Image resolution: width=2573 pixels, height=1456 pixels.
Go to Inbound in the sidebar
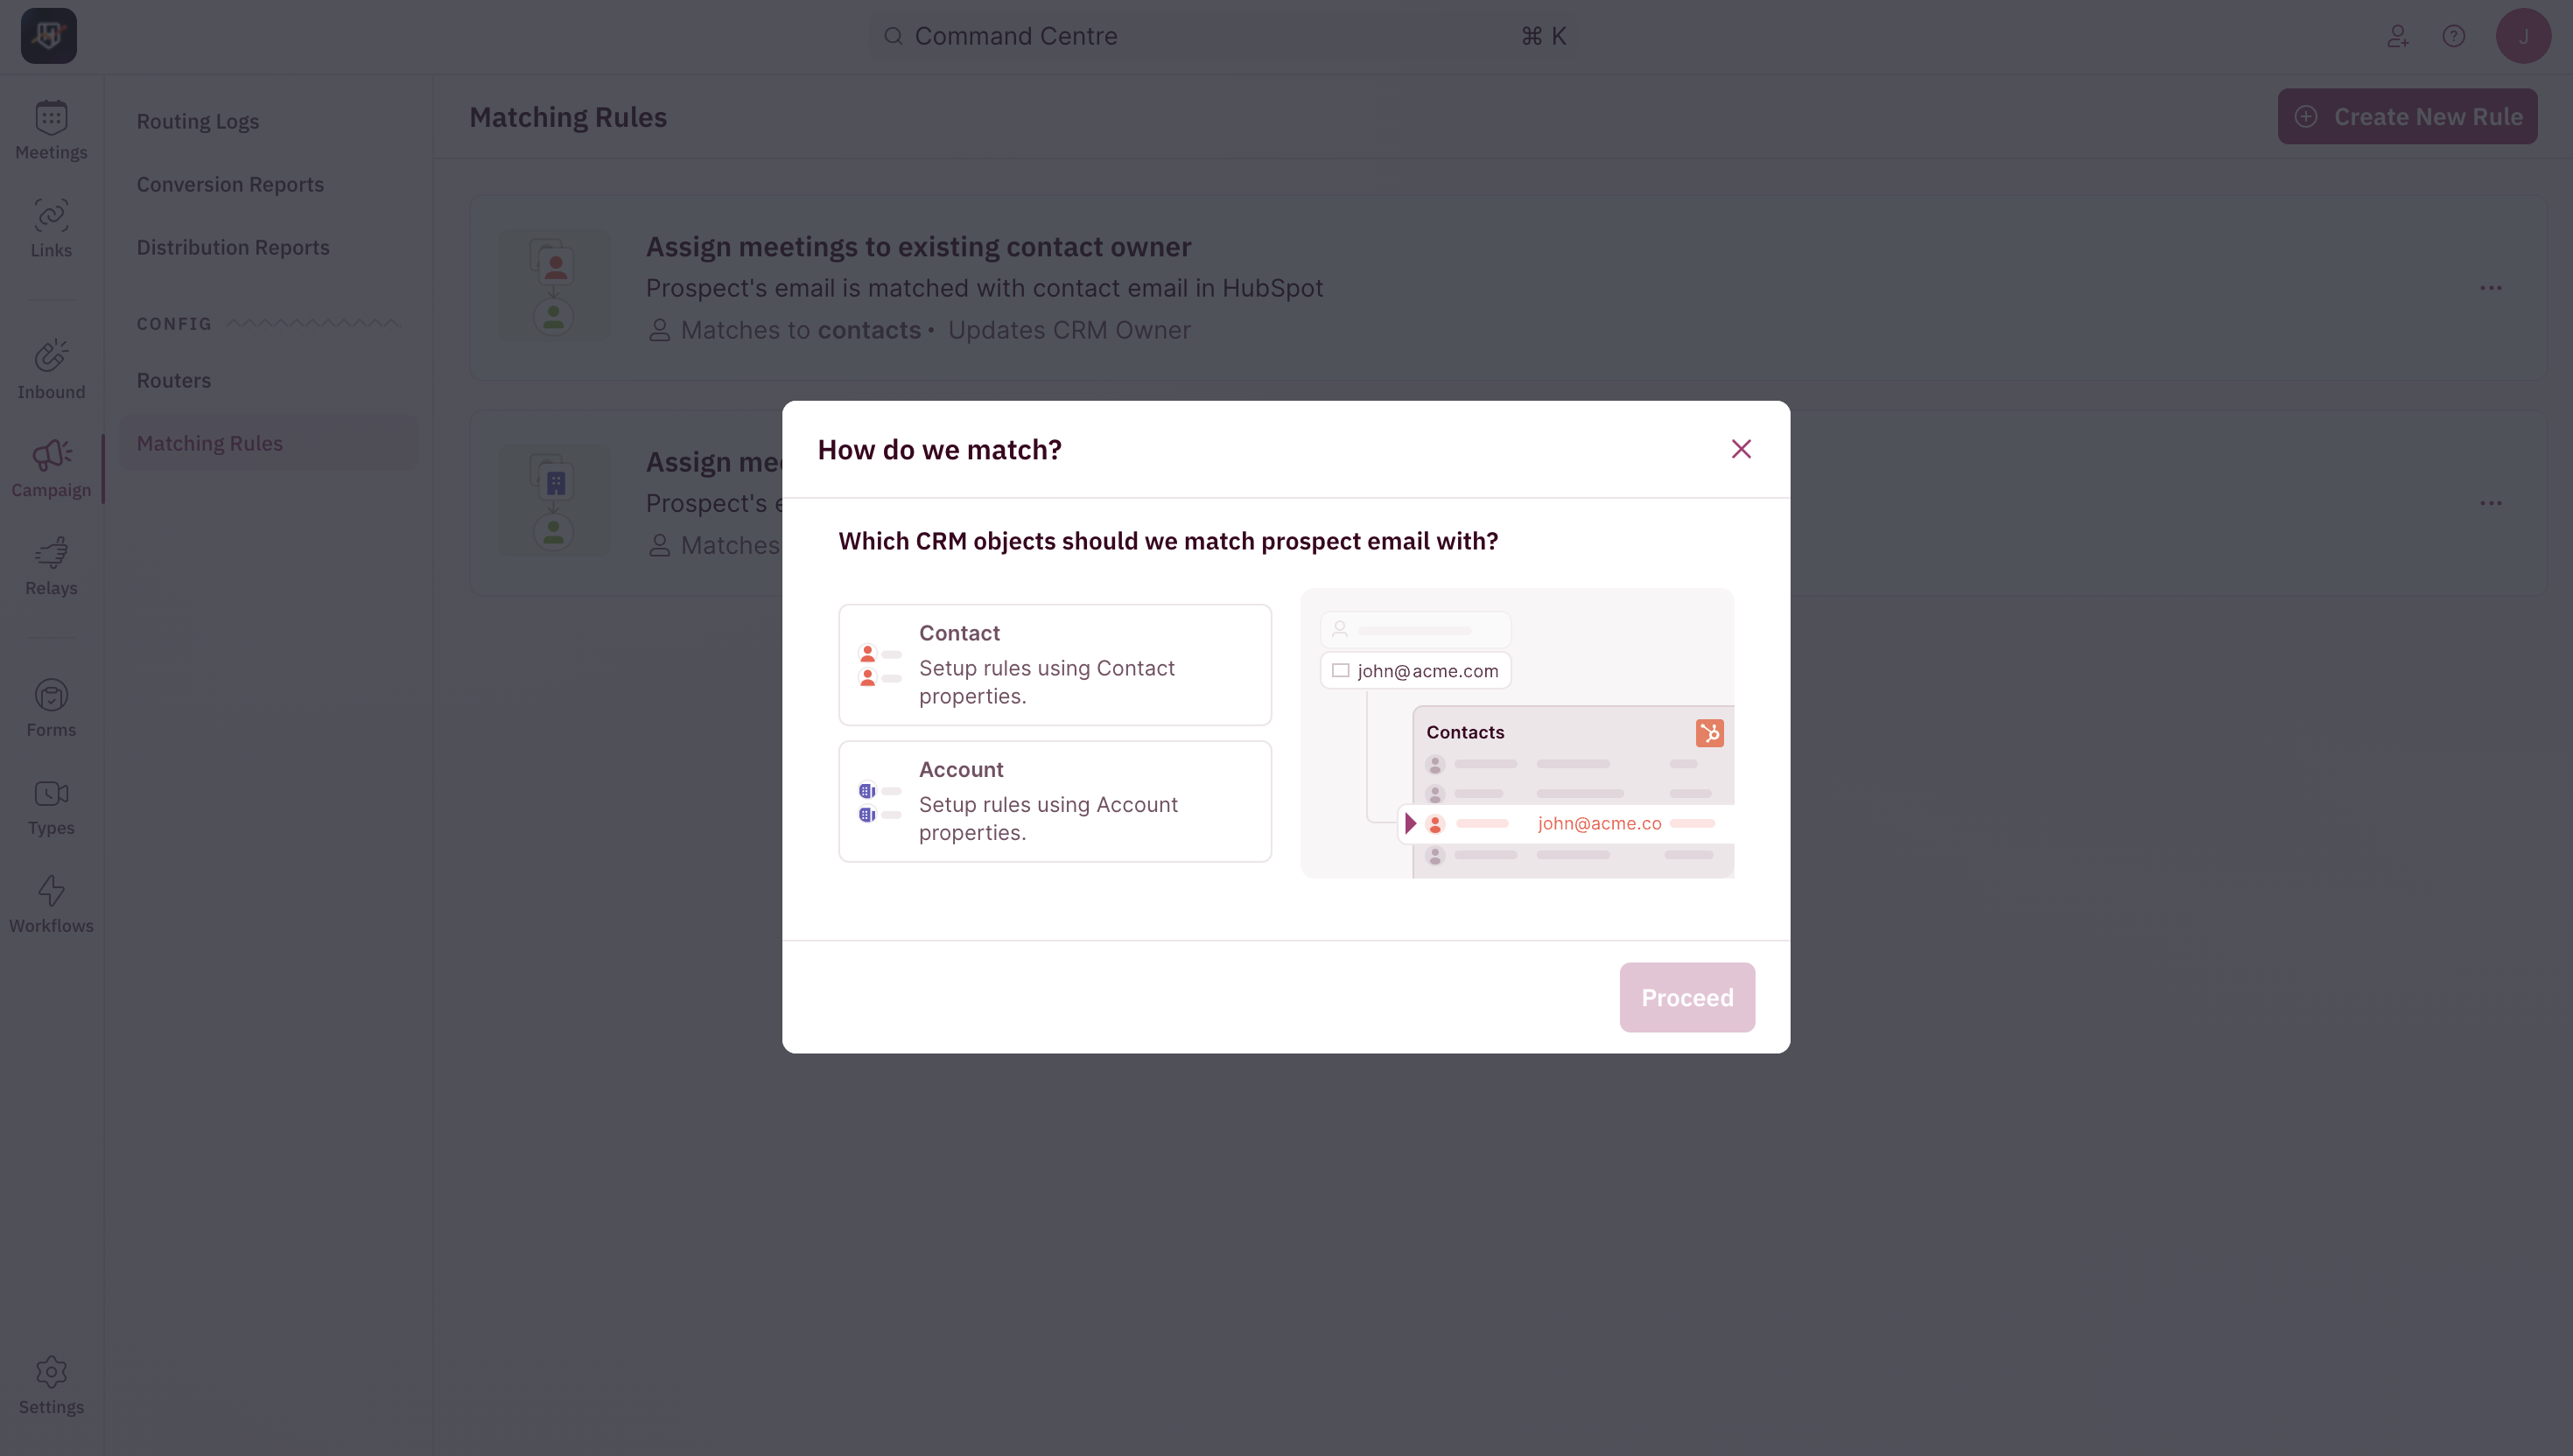pyautogui.click(x=51, y=369)
